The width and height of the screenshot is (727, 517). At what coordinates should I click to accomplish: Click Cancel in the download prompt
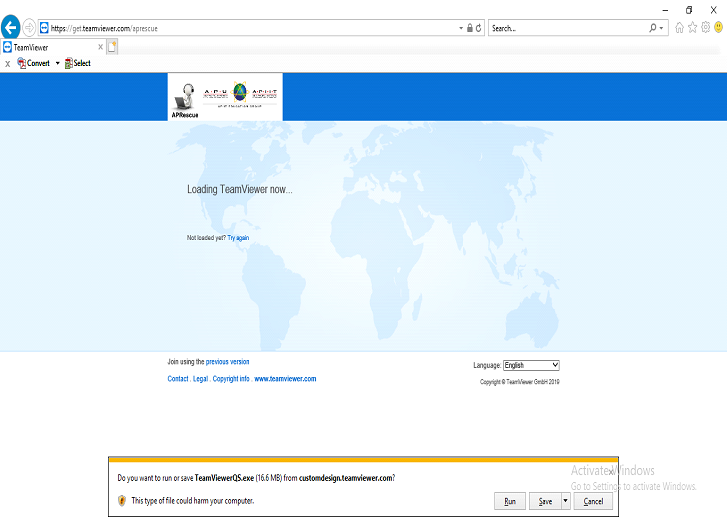[x=593, y=501]
